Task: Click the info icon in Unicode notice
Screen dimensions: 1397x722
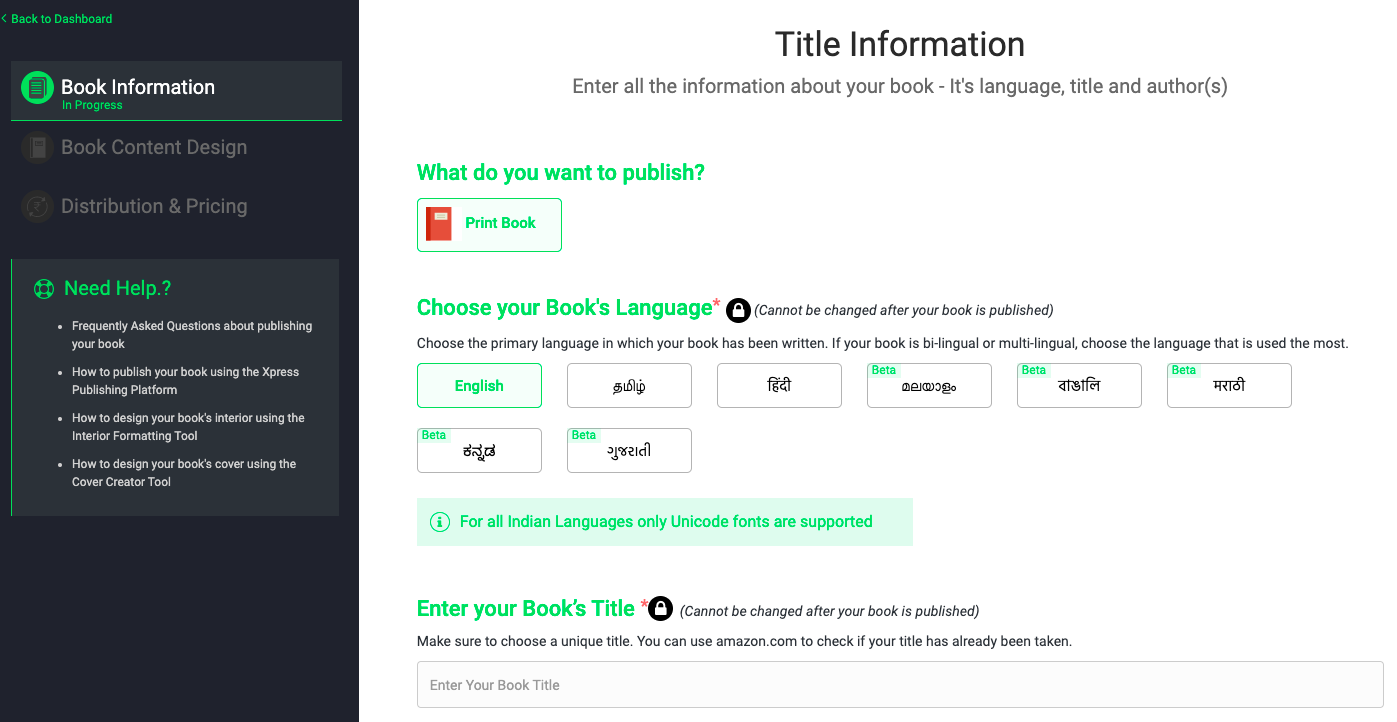Action: tap(439, 522)
